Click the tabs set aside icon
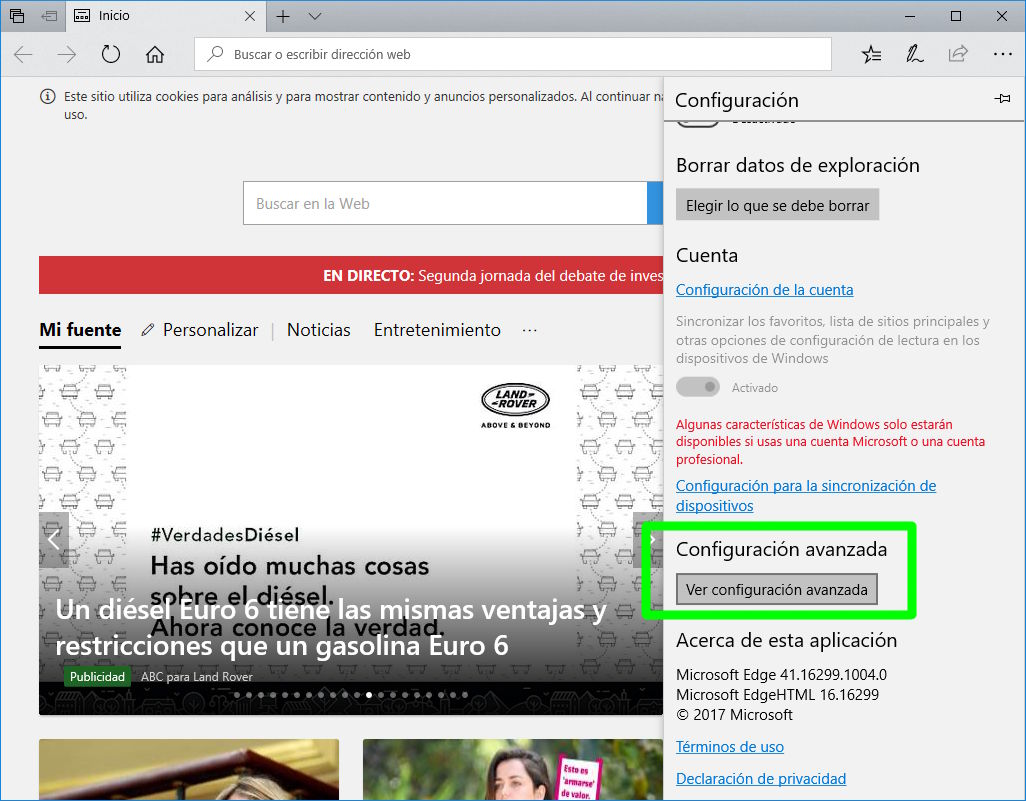 pos(49,16)
